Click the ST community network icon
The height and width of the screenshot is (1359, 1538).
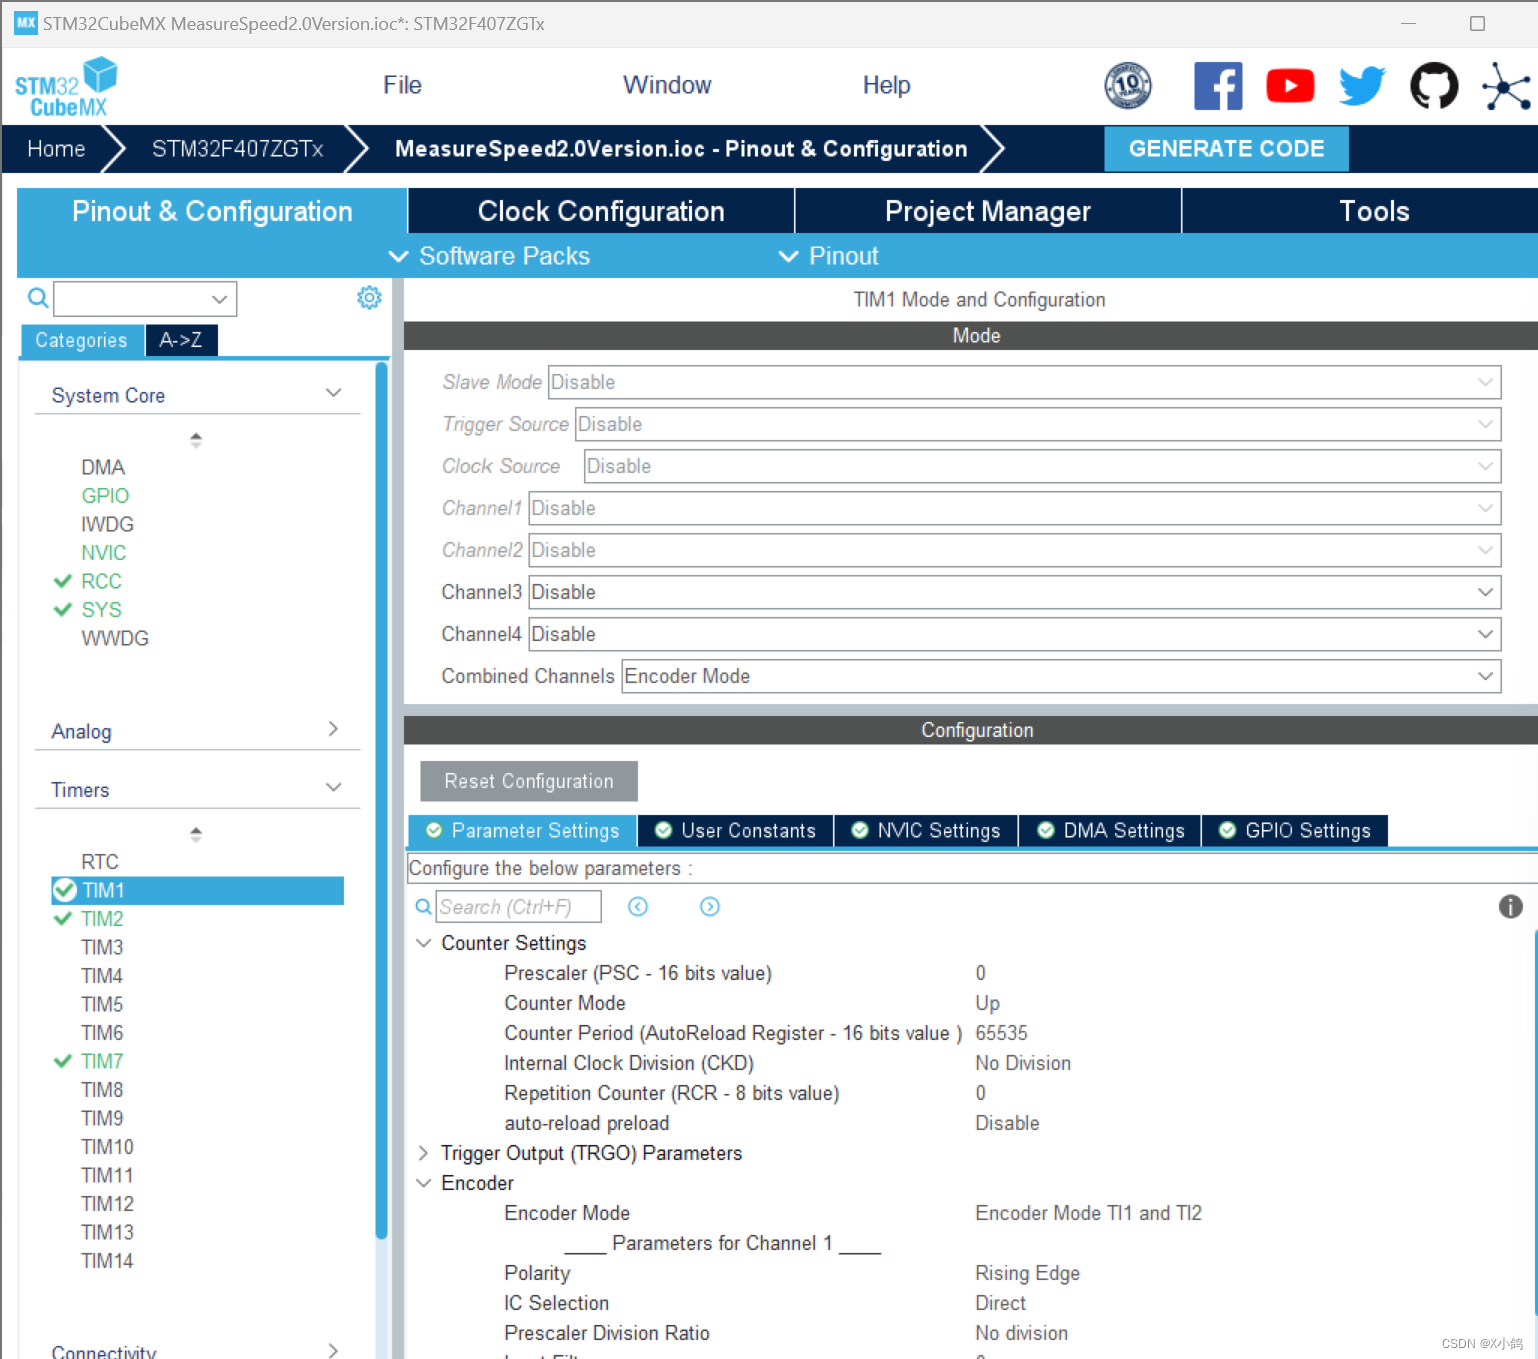1506,86
